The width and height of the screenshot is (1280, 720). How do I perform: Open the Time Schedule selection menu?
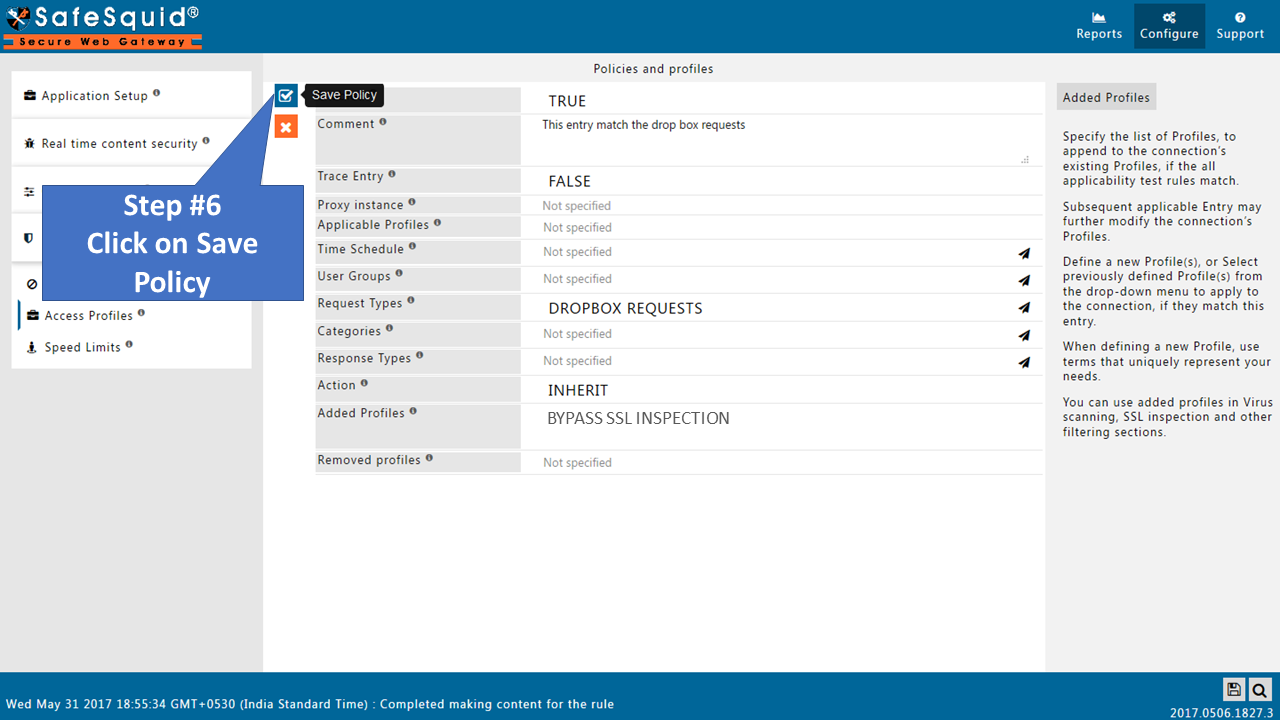click(x=1024, y=253)
